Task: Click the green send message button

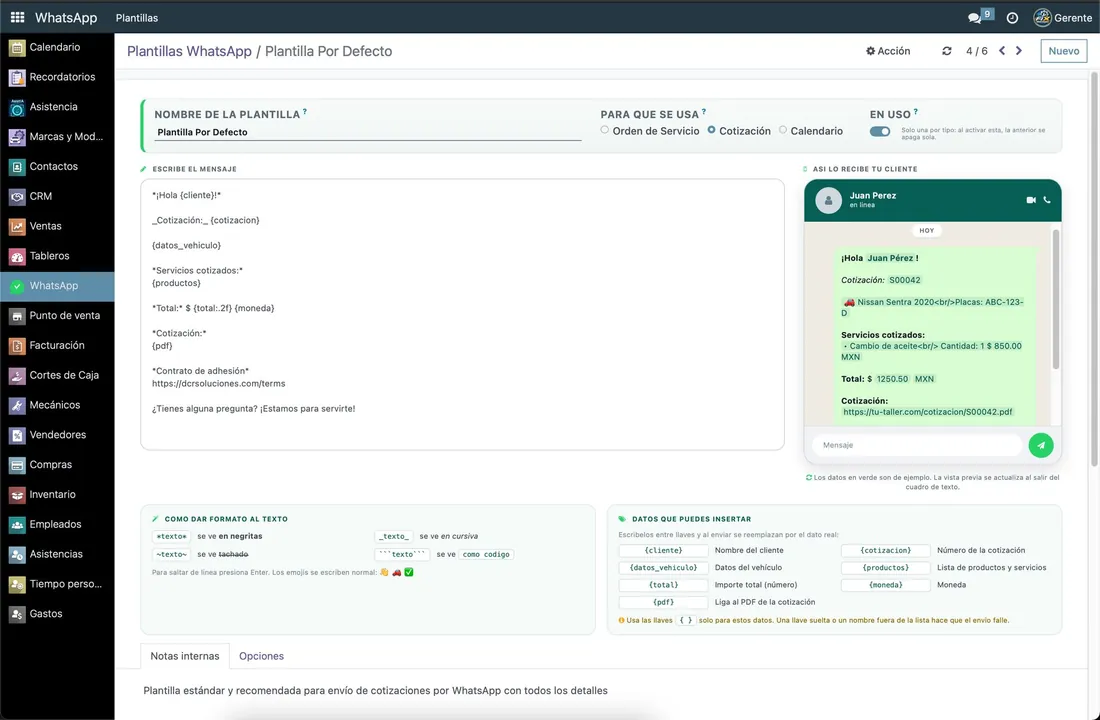Action: coord(1041,445)
